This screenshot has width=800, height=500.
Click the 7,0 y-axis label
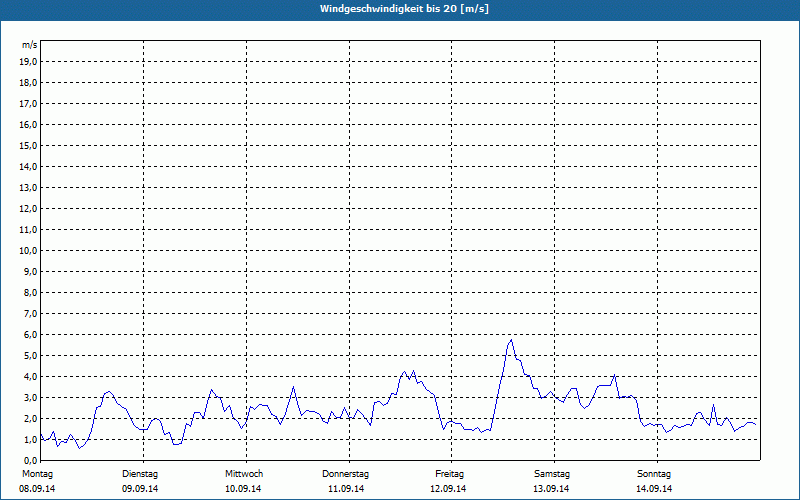[x=30, y=313]
